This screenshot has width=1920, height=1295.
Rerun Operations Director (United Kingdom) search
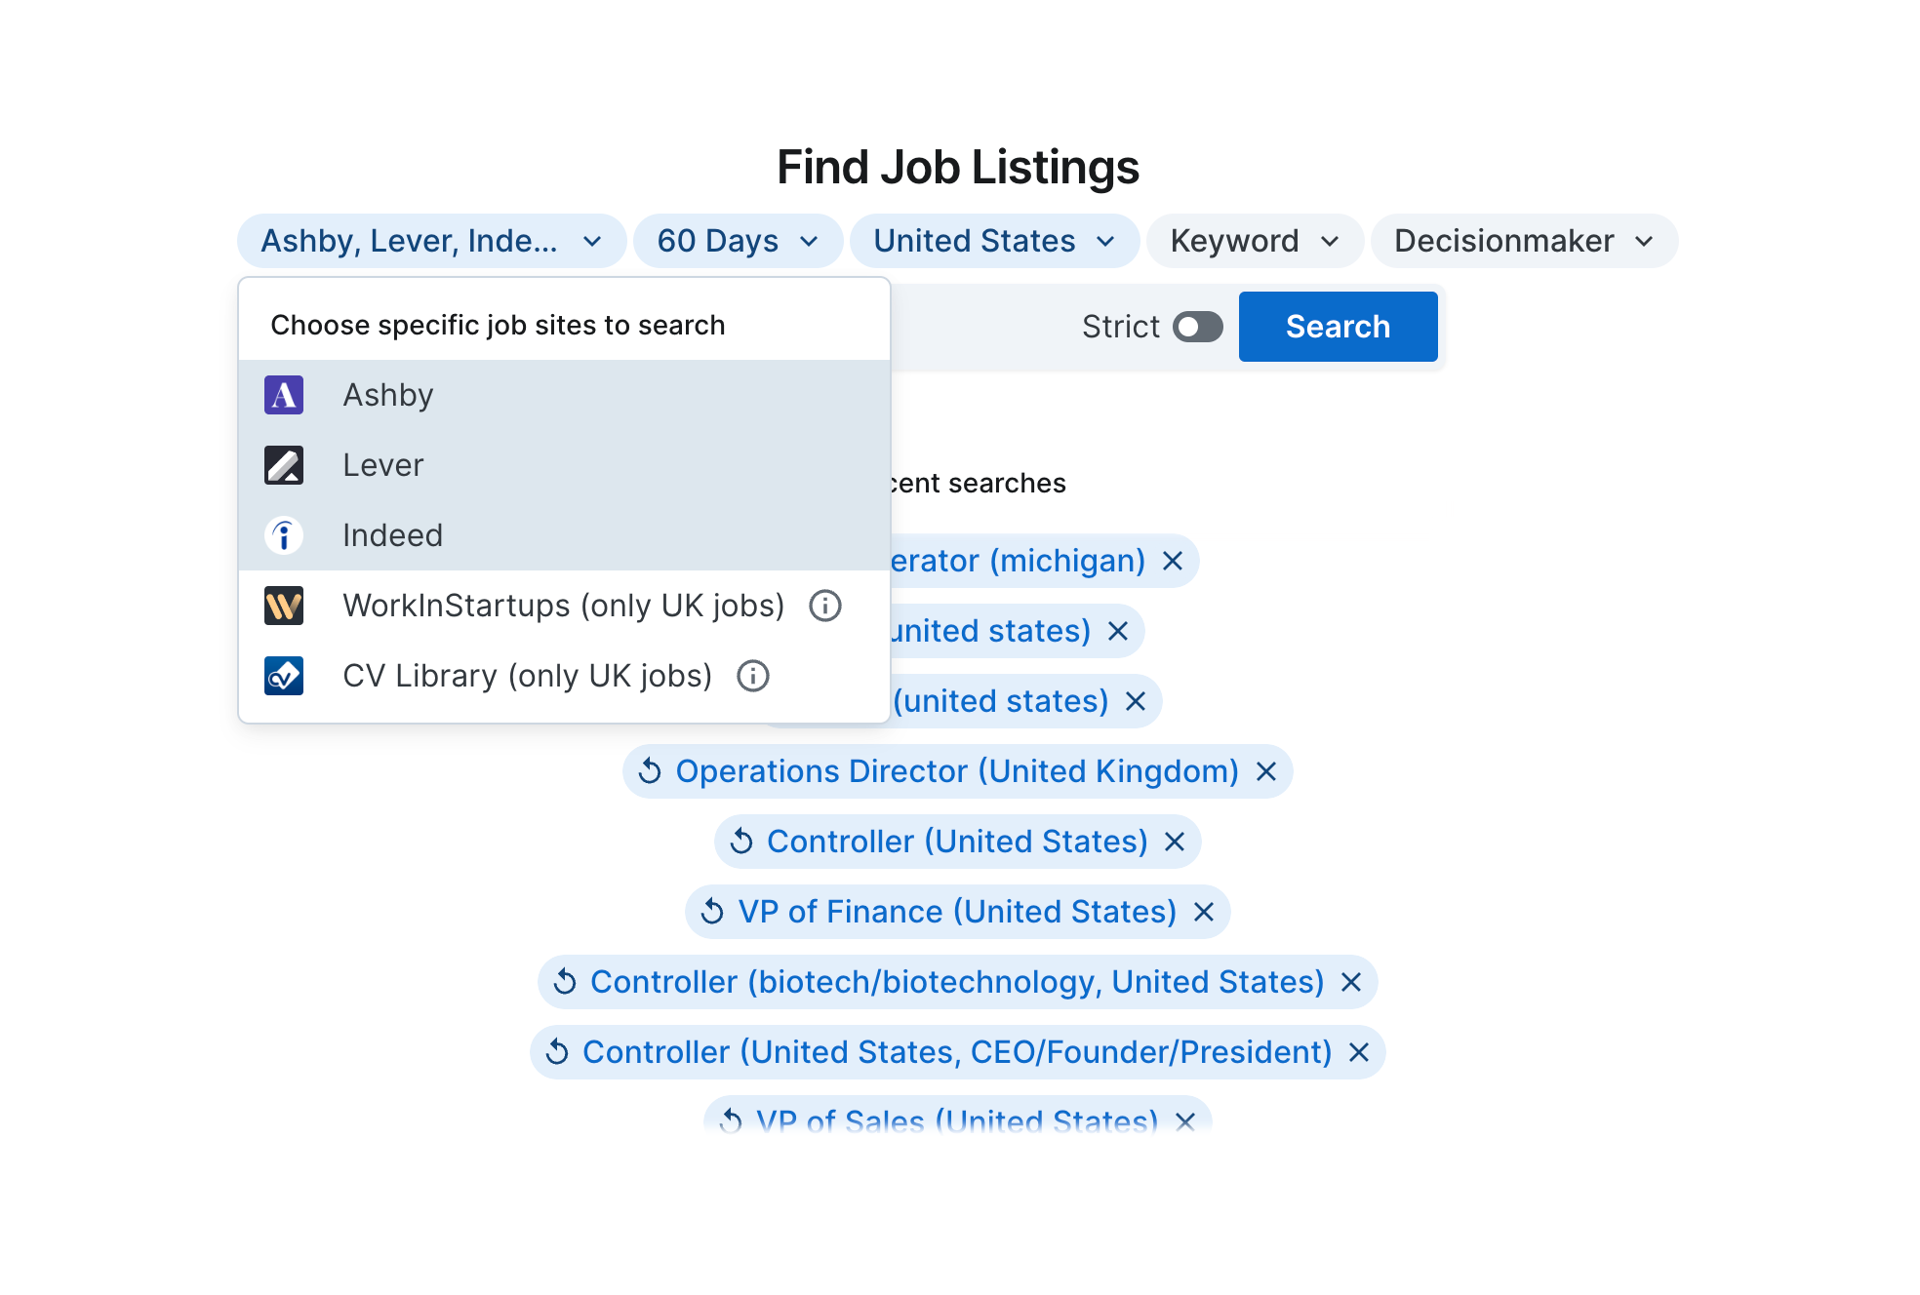tap(957, 771)
